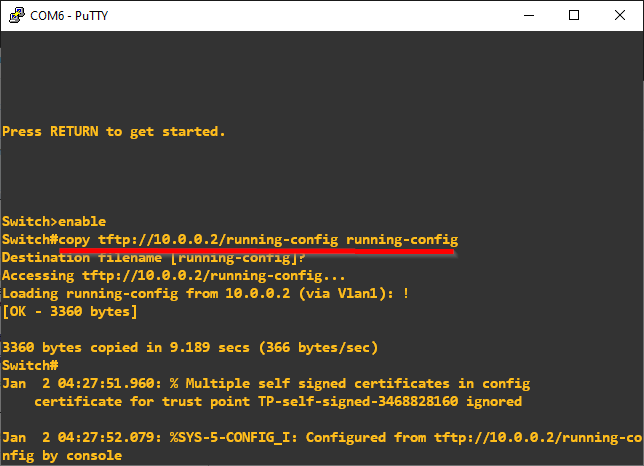Close the COM6 PuTTY session window
The image size is (644, 466).
click(x=620, y=15)
